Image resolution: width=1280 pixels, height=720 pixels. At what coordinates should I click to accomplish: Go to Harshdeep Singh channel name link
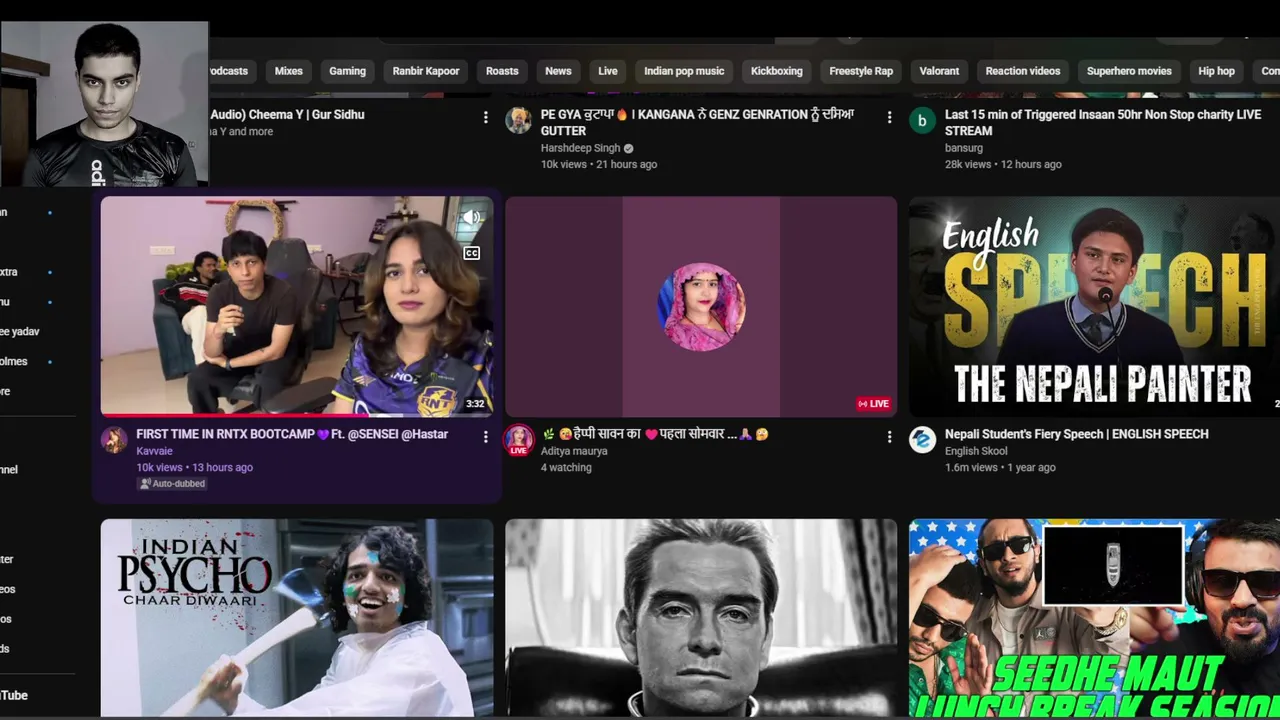tap(581, 148)
